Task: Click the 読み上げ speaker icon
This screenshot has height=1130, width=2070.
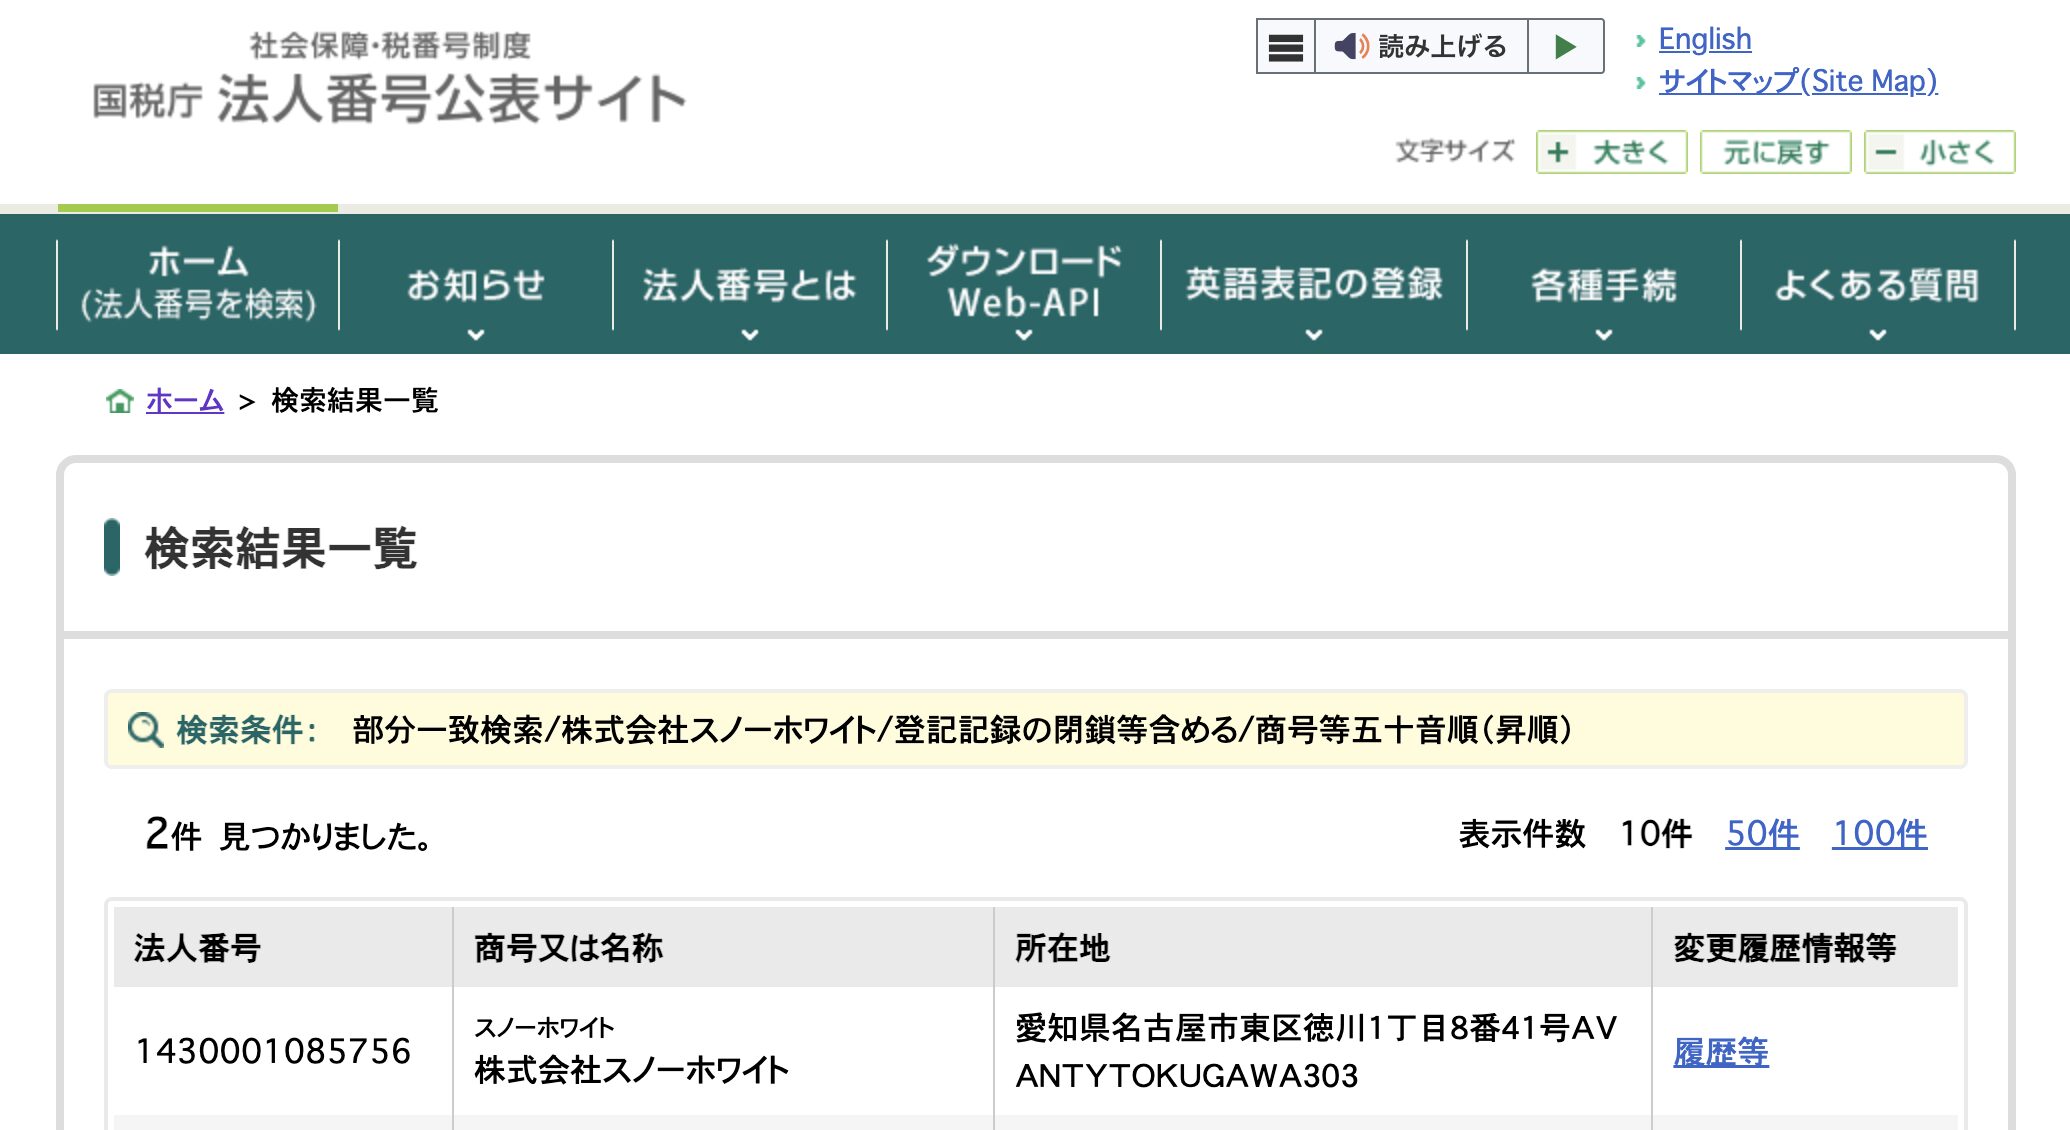Action: click(1351, 46)
